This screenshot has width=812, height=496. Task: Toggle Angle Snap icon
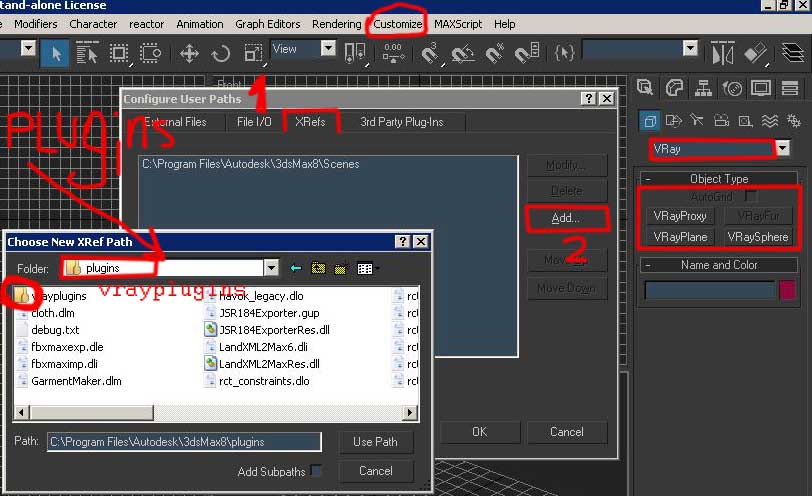pyautogui.click(x=462, y=53)
